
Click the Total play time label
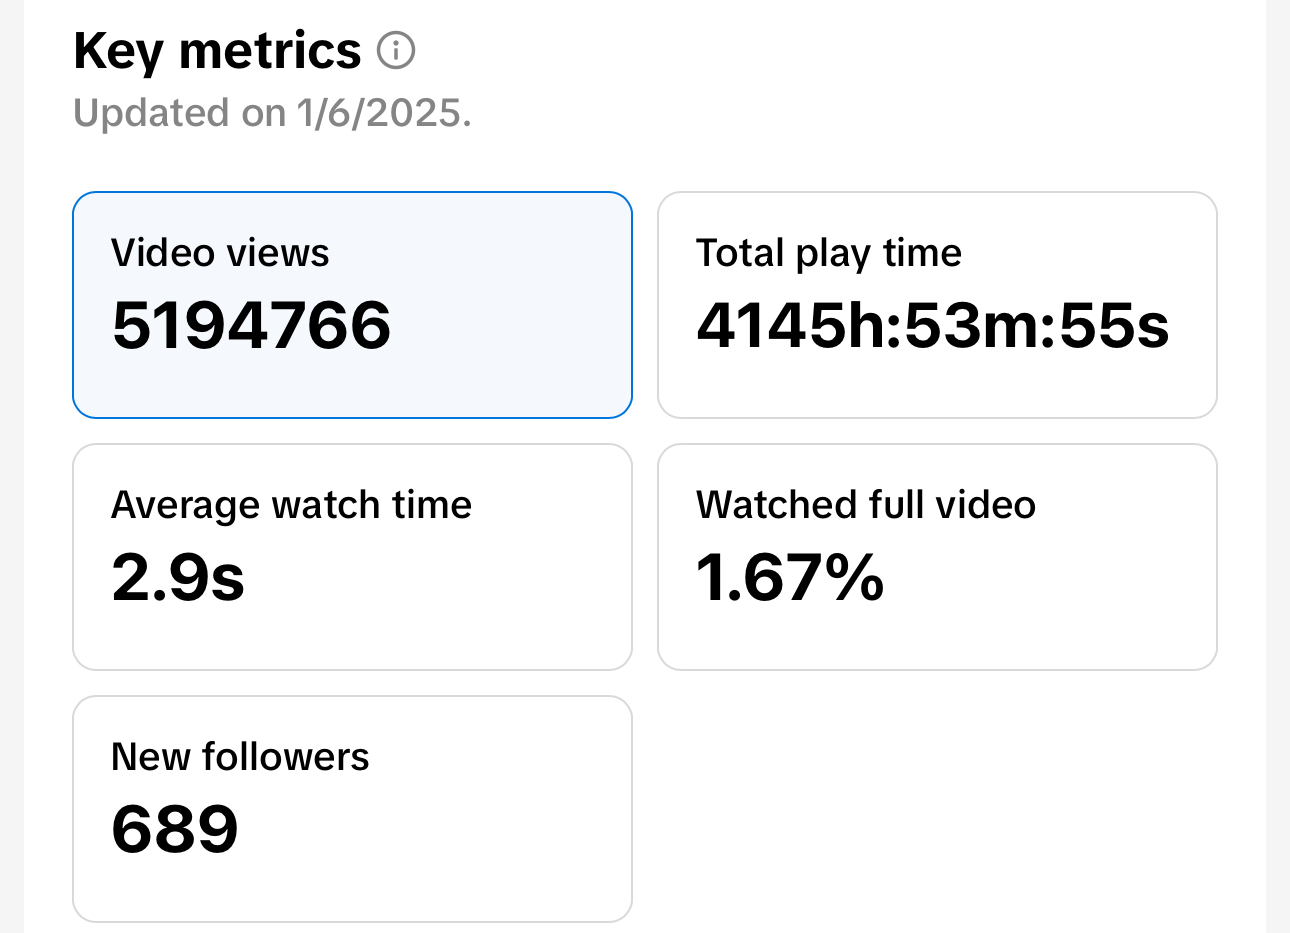[828, 254]
